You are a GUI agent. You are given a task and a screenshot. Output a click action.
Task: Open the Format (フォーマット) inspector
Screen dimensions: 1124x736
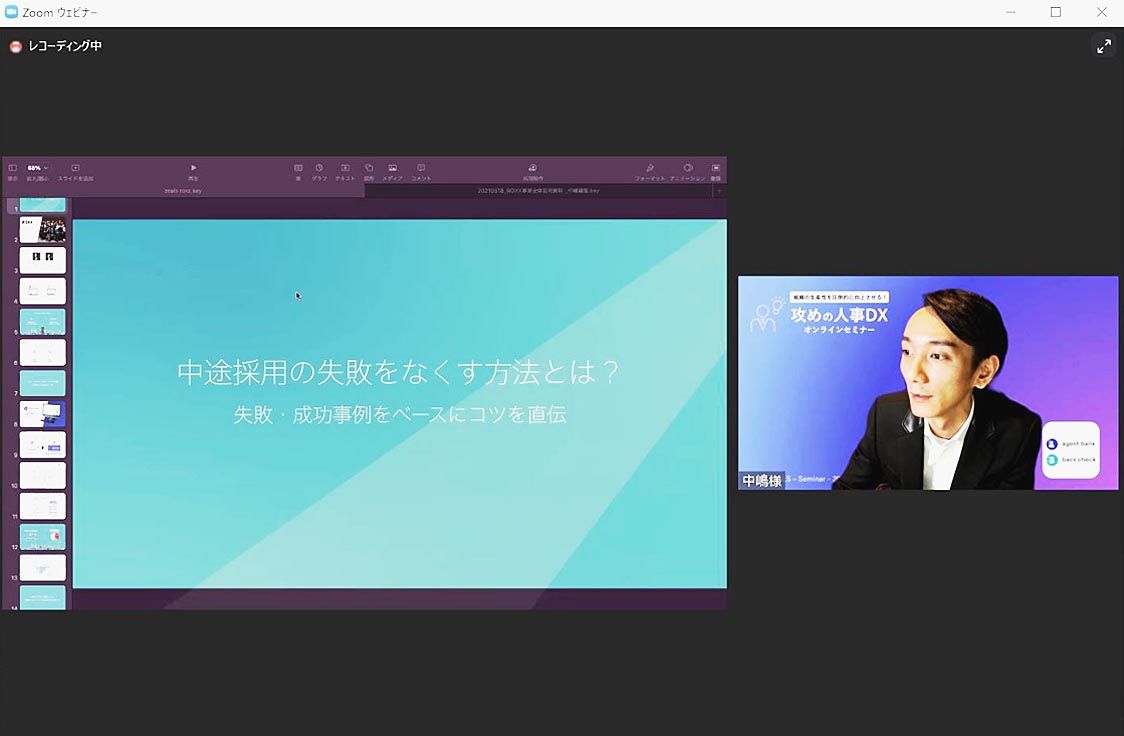[650, 168]
